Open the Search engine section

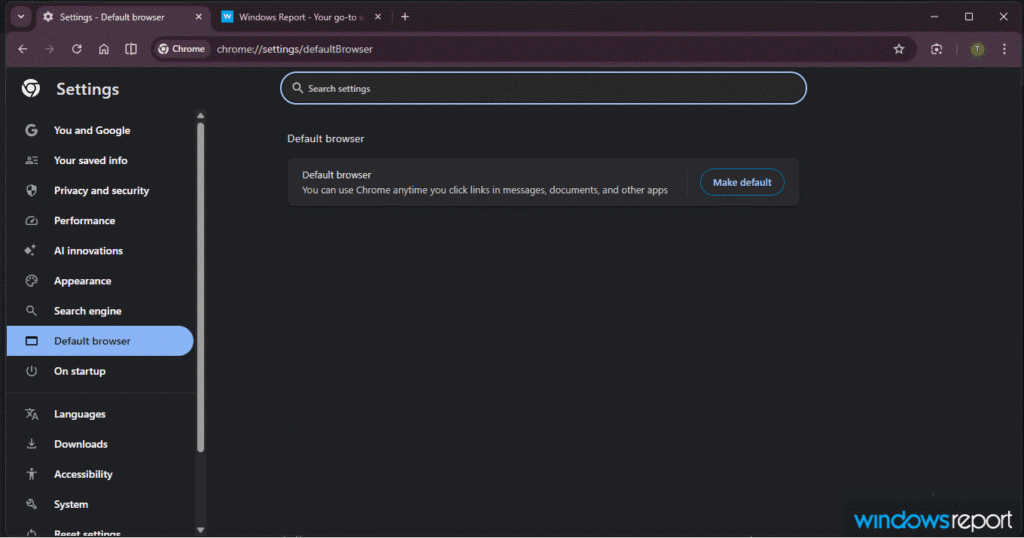click(87, 311)
